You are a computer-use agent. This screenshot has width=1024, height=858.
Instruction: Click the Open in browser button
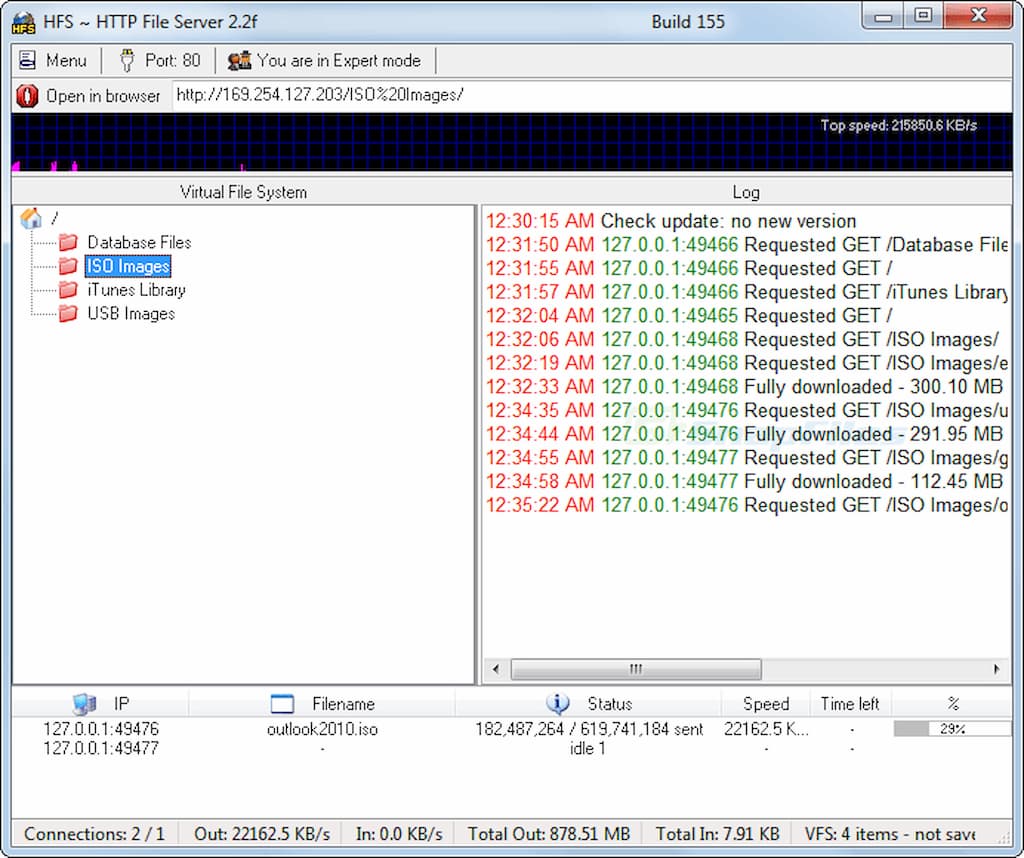coord(89,96)
